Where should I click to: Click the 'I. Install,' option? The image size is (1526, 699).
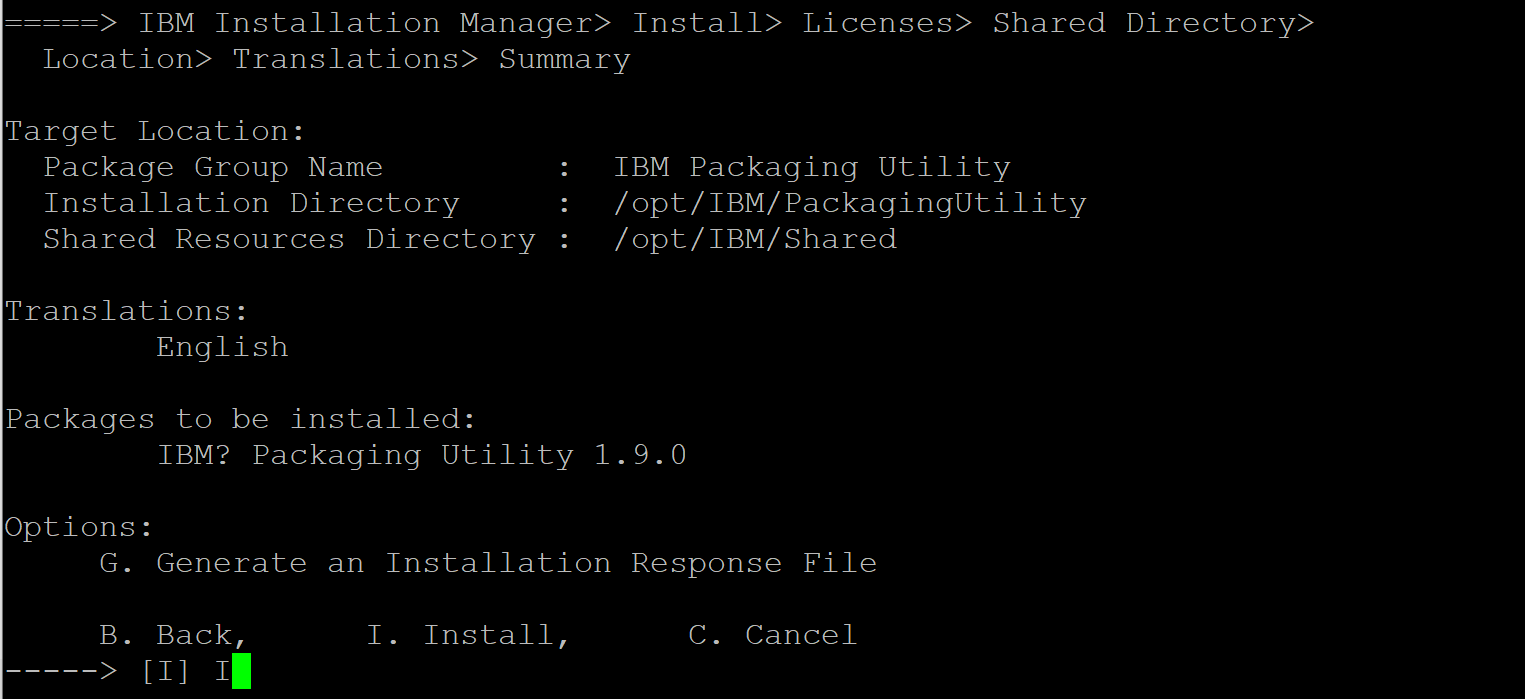click(x=469, y=636)
